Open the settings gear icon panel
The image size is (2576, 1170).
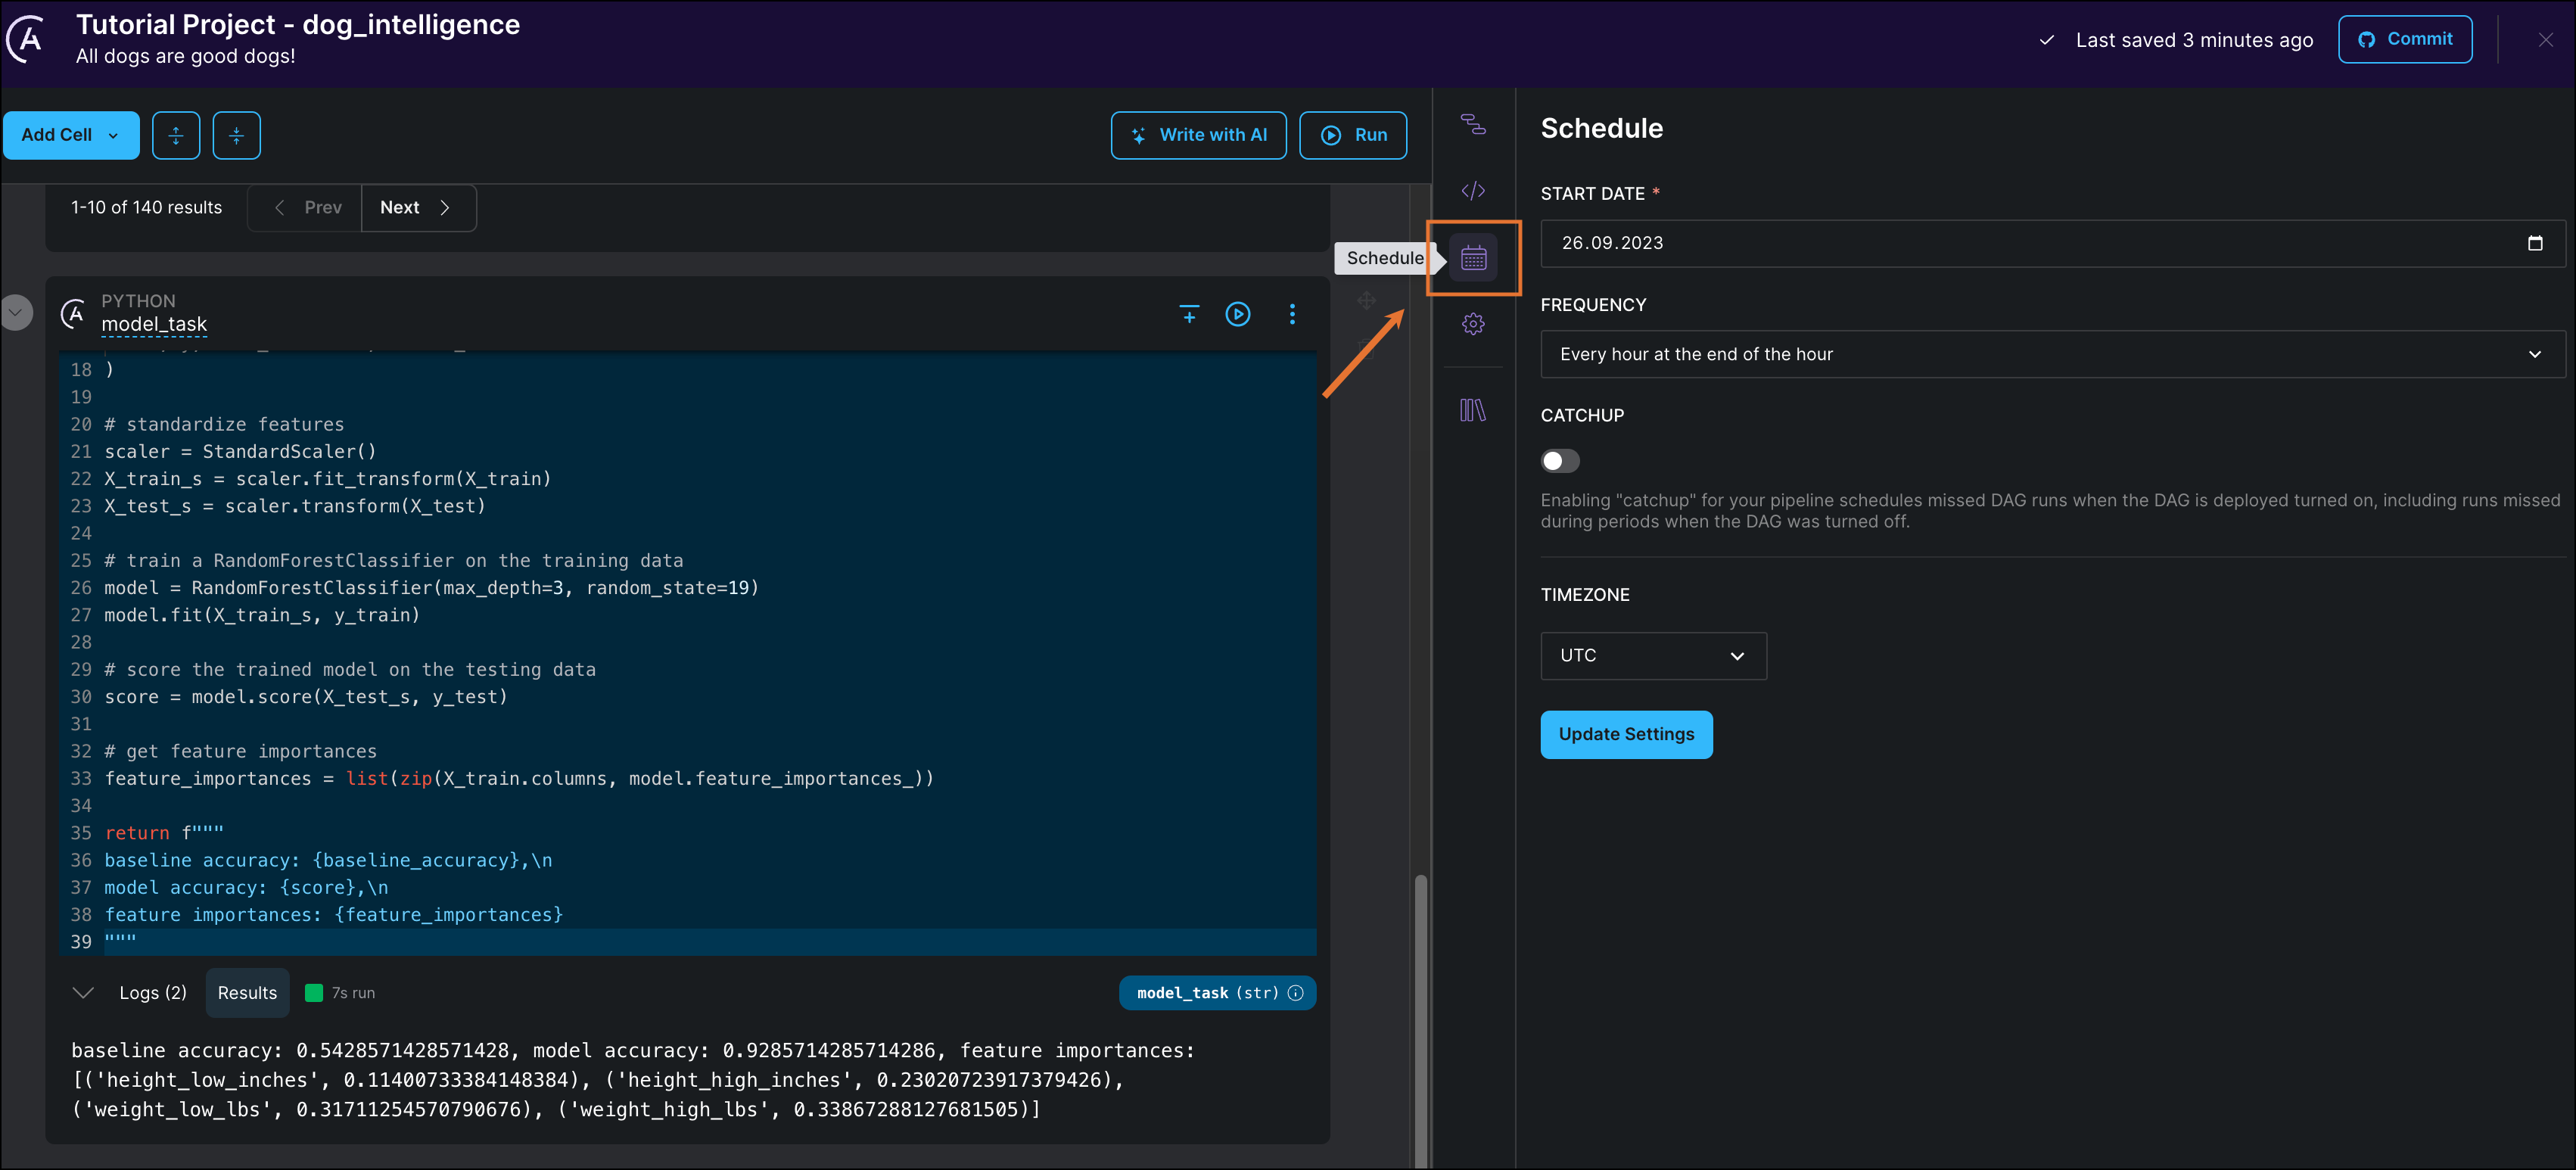coord(1472,324)
